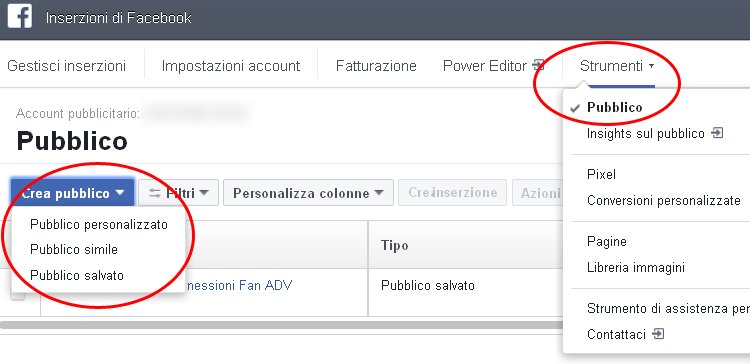This screenshot has height=364, width=750.
Task: Select the Pubblico simile option
Action: click(74, 250)
